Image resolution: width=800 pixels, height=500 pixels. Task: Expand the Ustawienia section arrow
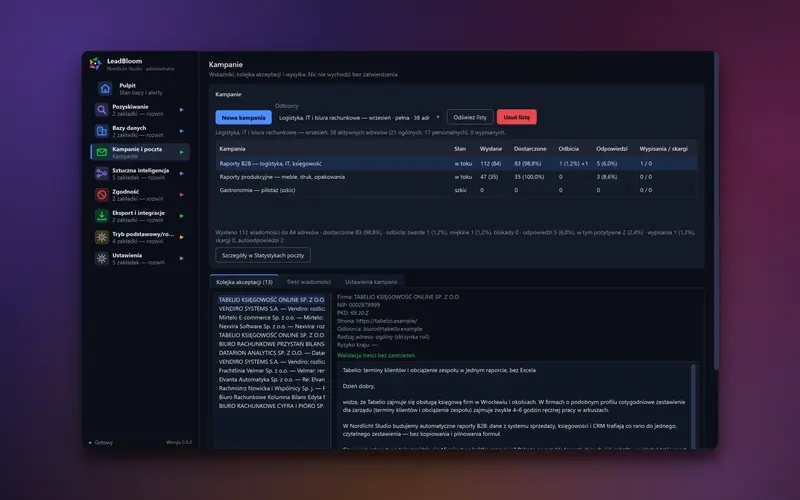[x=182, y=258]
